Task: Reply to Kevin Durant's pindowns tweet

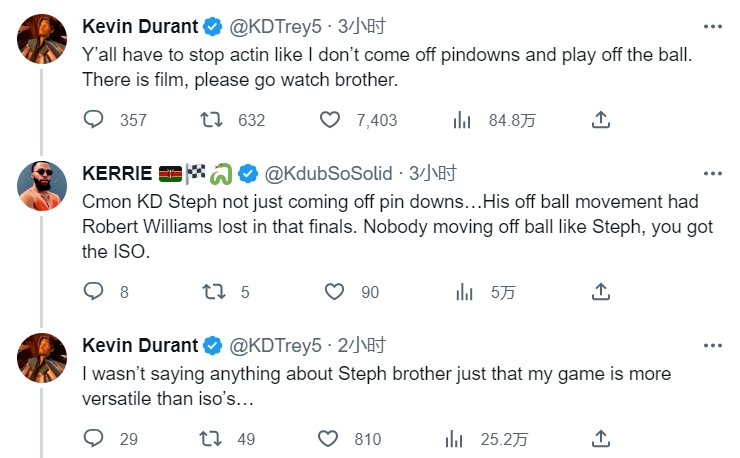Action: [93, 120]
